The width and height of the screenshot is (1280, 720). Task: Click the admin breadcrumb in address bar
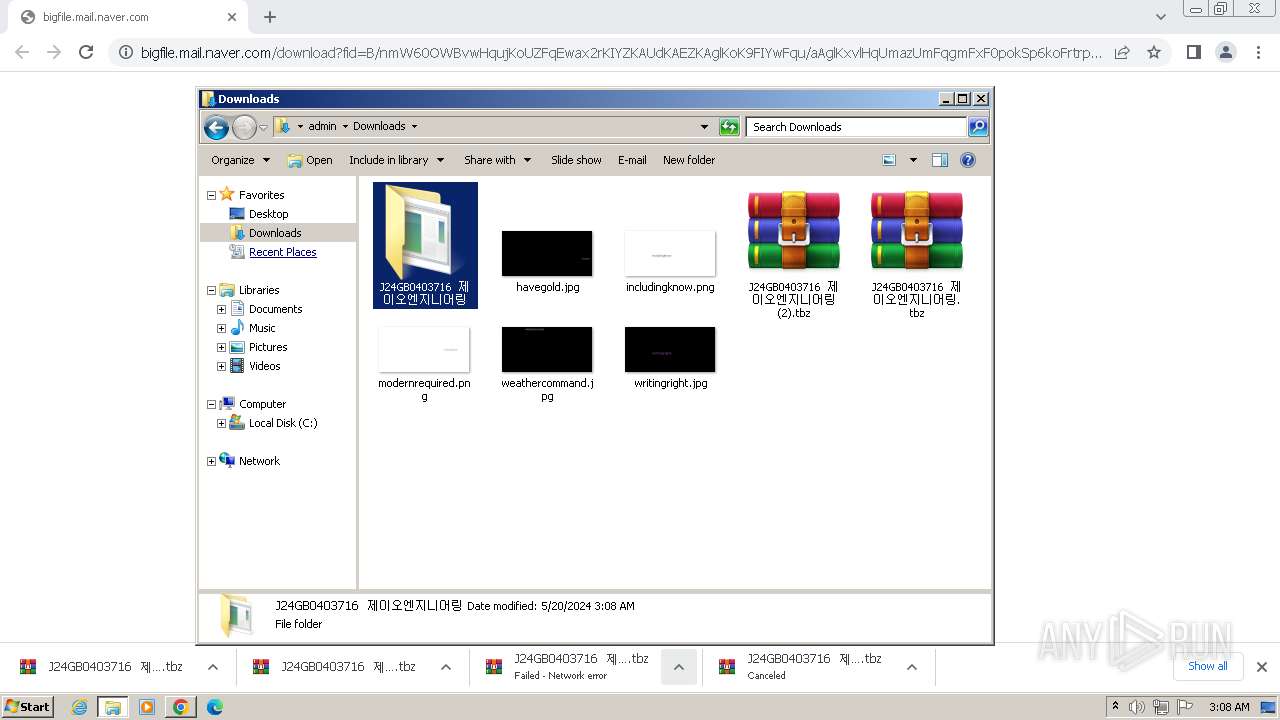point(322,127)
